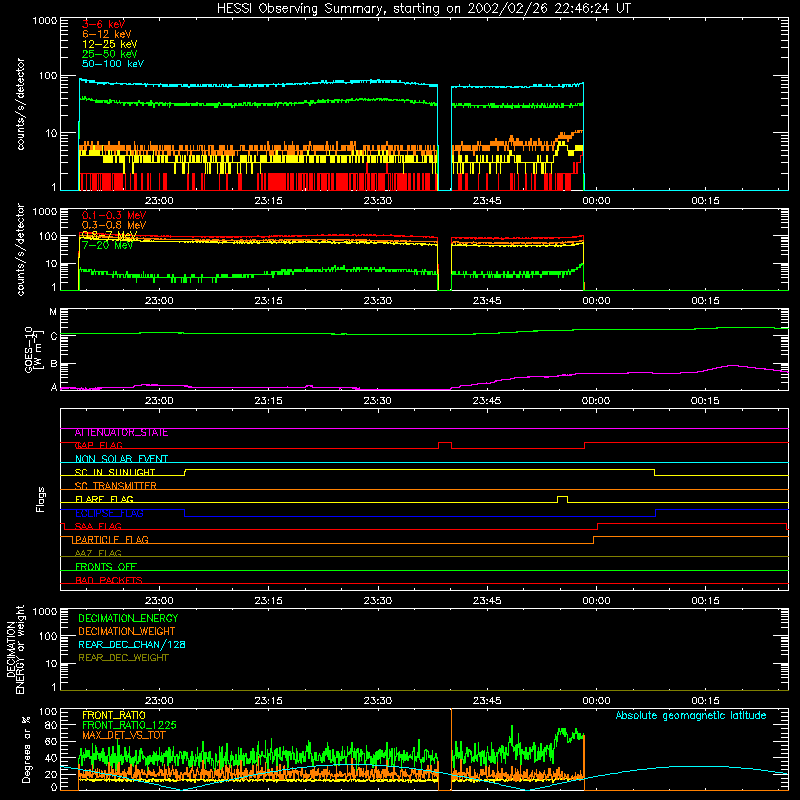
Task: Select the ECLIPSE_FLAG label
Action: [109, 513]
